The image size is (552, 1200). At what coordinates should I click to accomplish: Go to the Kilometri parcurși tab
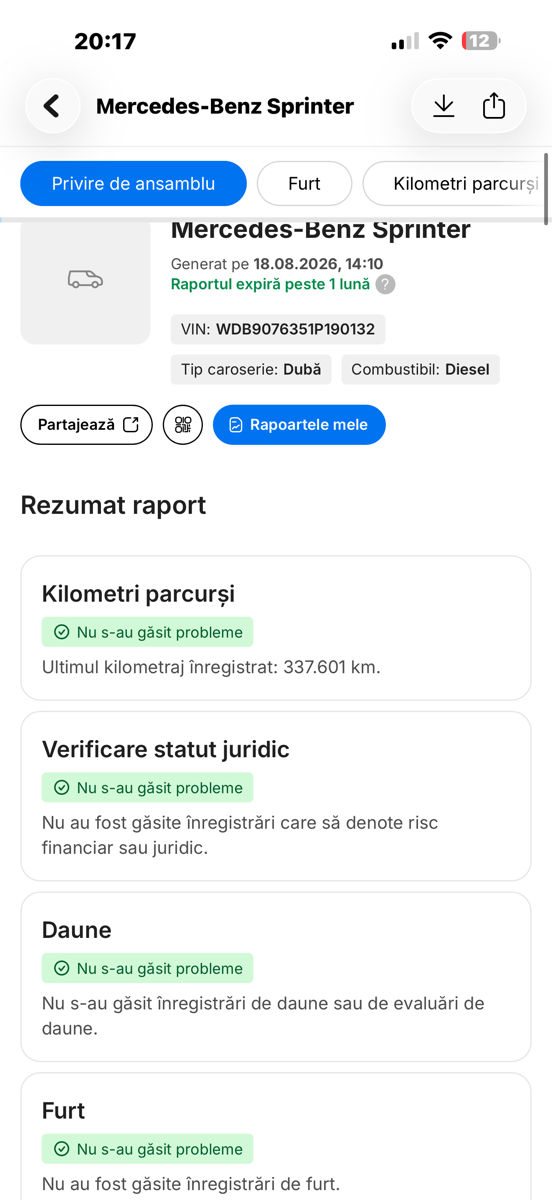[456, 184]
